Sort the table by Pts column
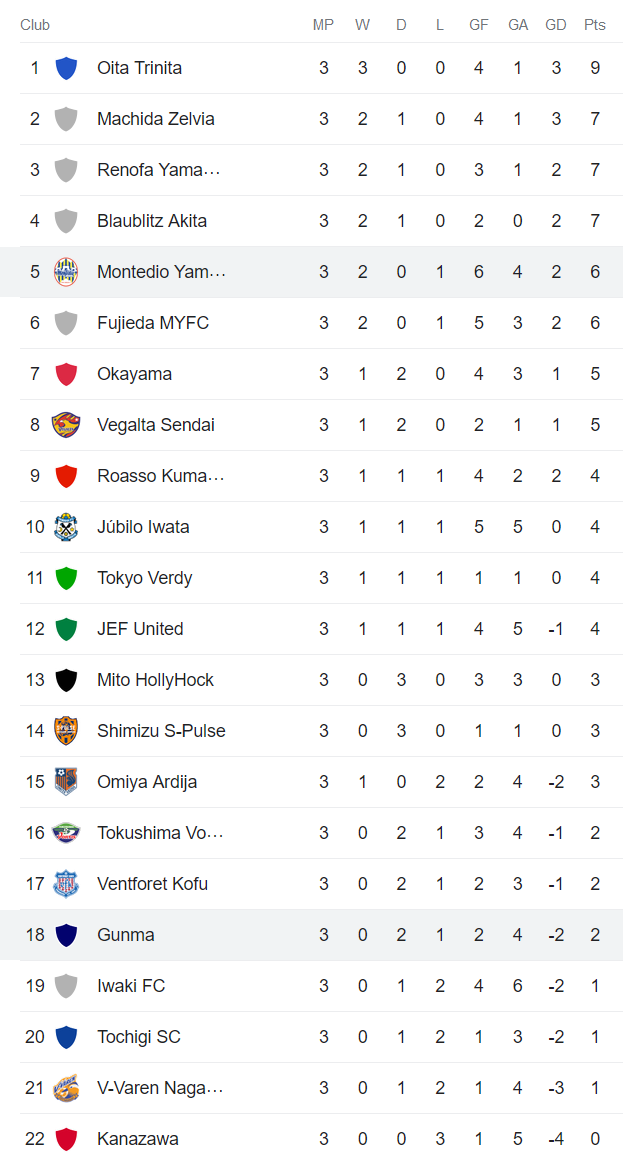The image size is (623, 1161). 594,25
